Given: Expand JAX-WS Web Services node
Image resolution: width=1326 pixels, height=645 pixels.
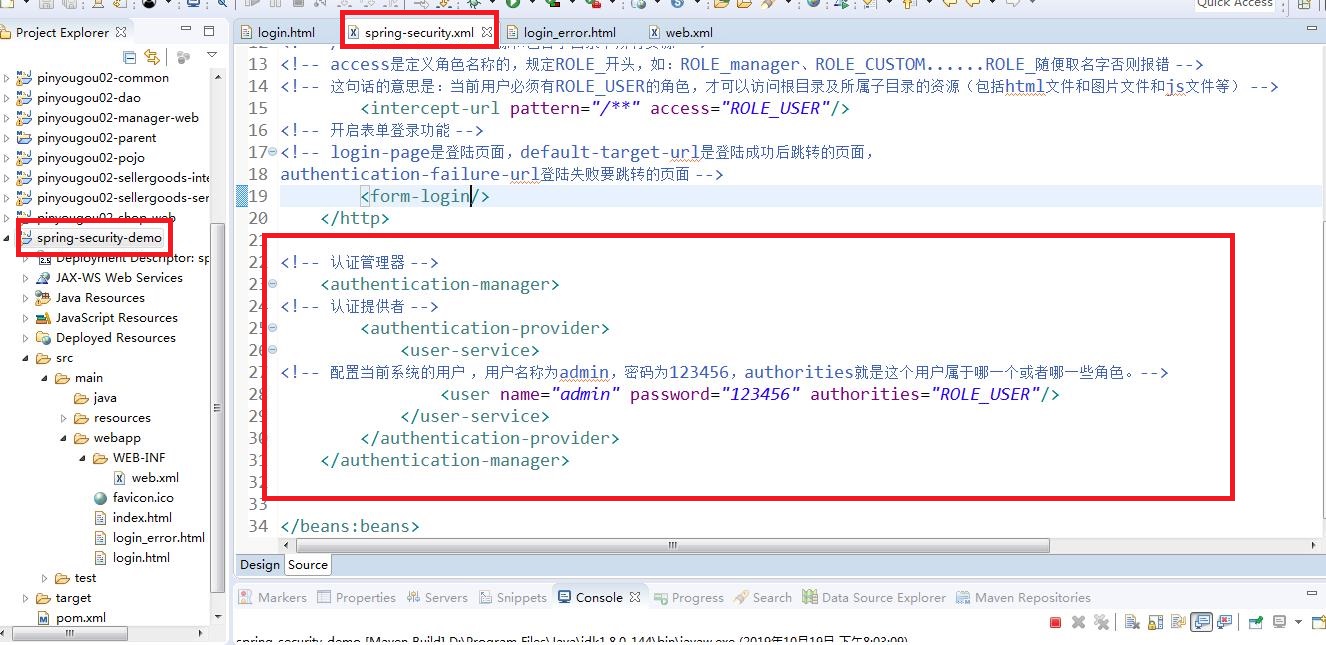Looking at the screenshot, I should click(26, 278).
